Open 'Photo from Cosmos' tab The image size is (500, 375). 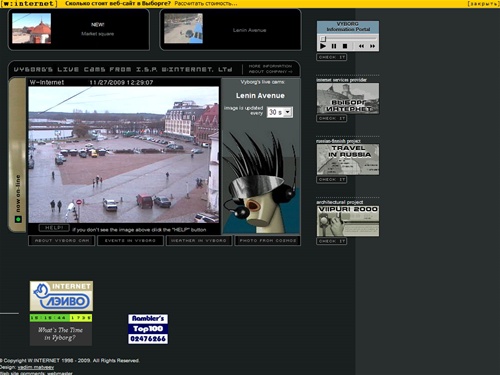click(268, 240)
